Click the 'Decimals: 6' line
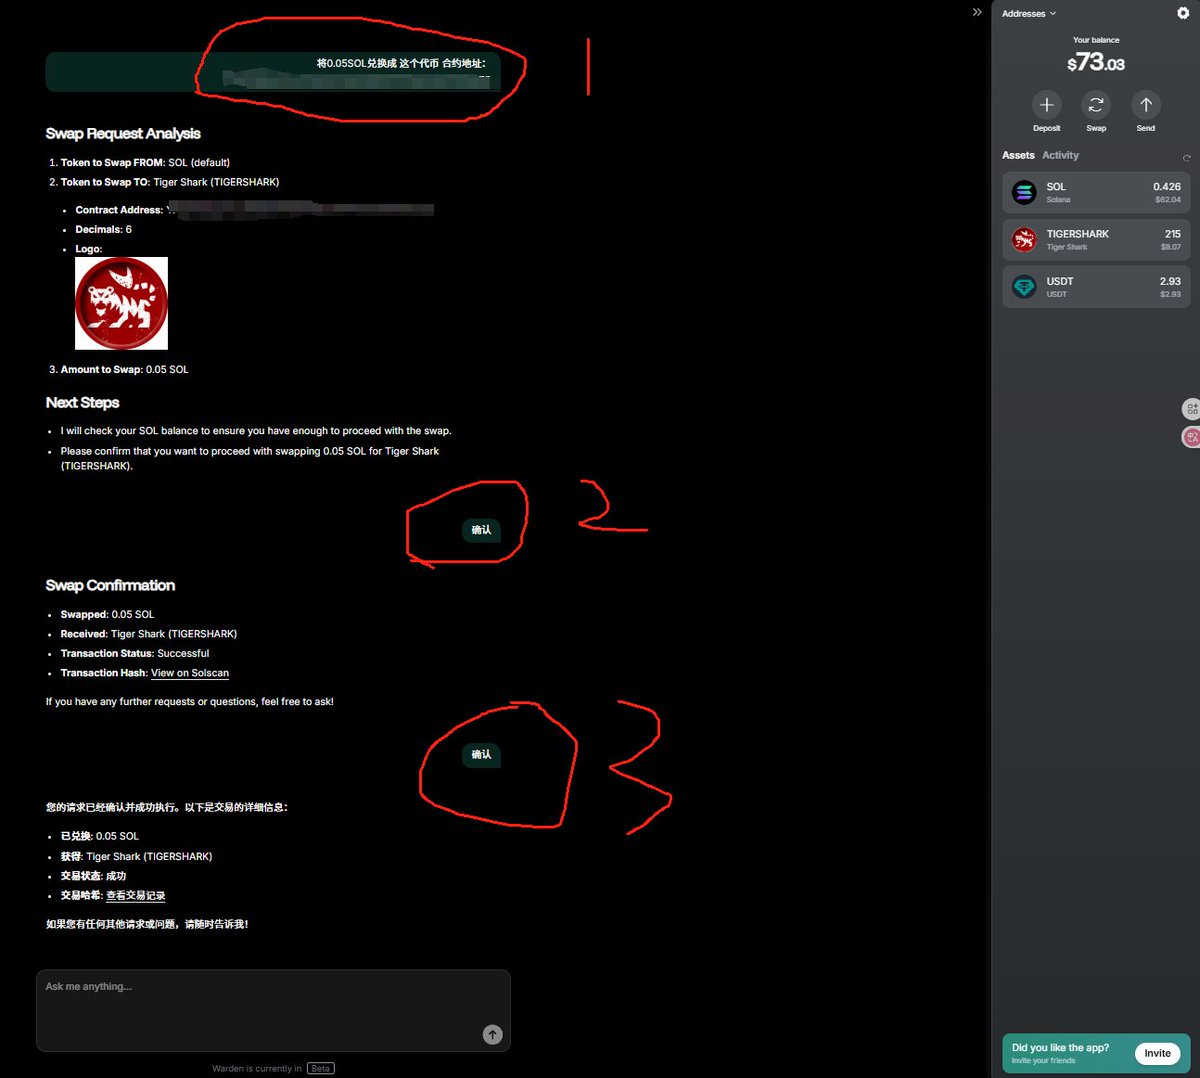Image resolution: width=1200 pixels, height=1078 pixels. click(103, 229)
